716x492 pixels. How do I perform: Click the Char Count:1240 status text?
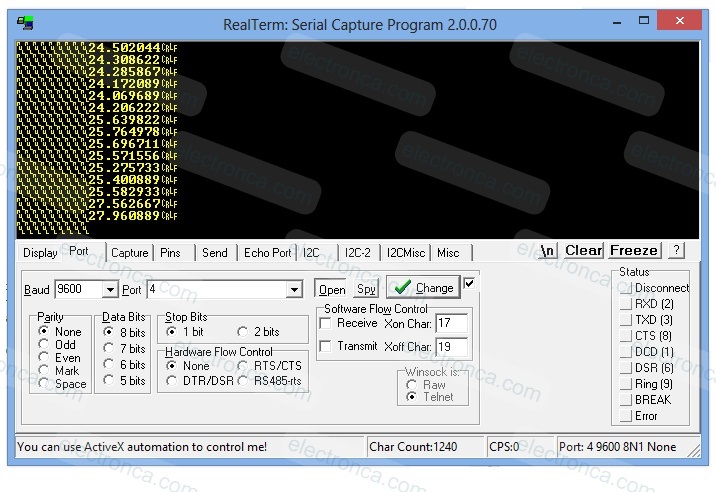click(x=413, y=446)
